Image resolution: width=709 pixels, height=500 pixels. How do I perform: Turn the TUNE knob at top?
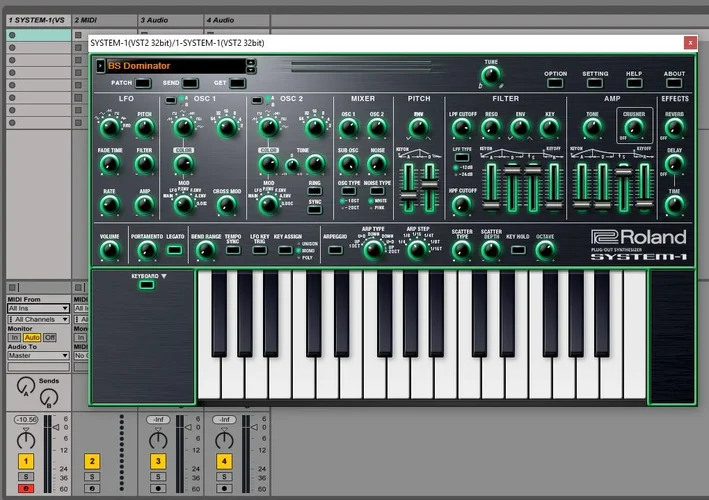491,75
